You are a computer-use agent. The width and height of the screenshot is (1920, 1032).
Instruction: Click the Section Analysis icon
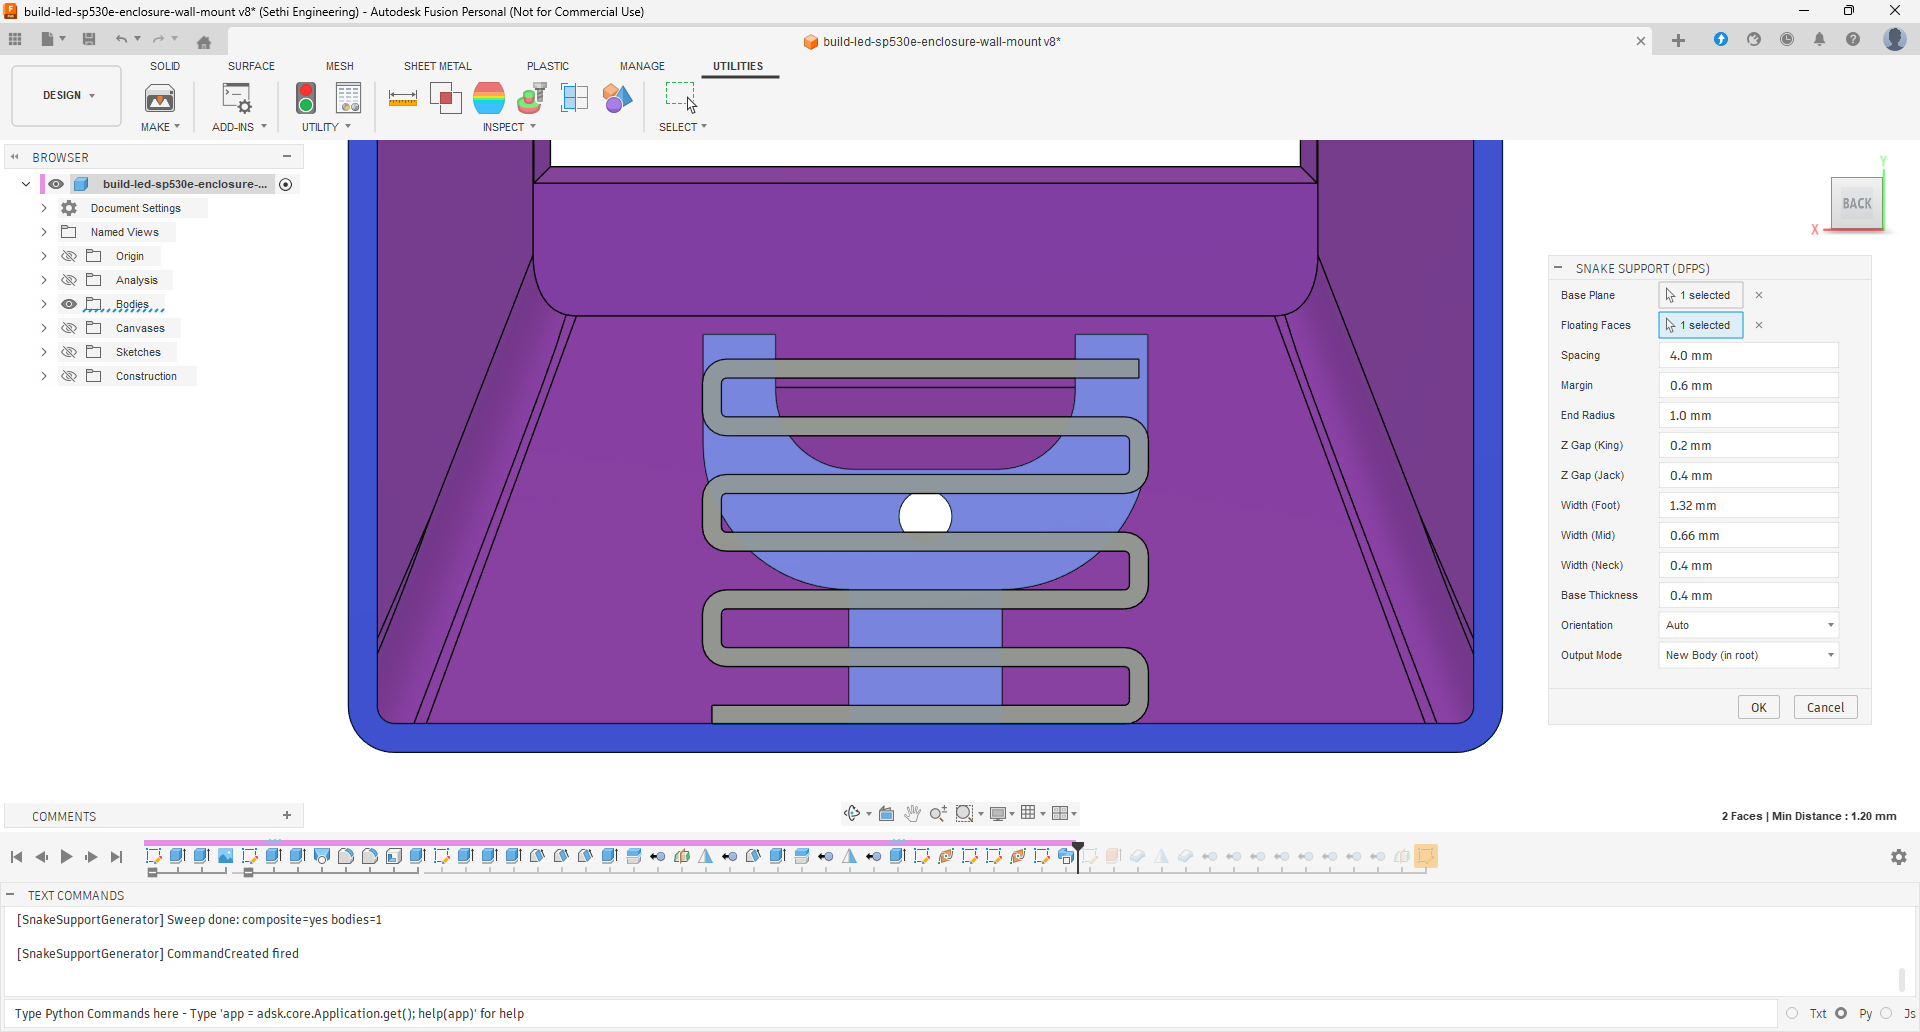click(575, 98)
